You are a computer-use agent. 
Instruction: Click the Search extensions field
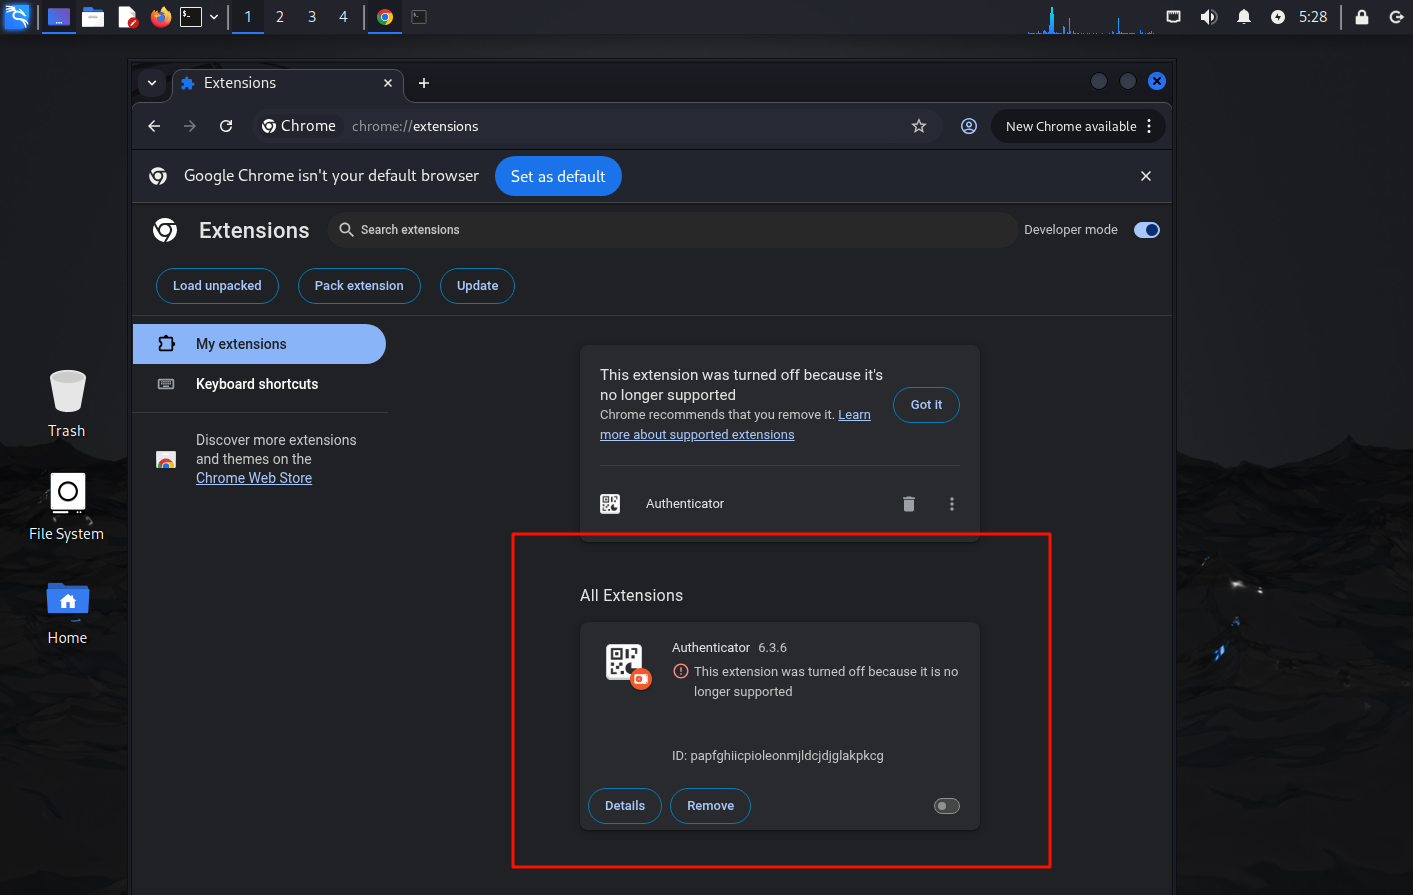pyautogui.click(x=672, y=230)
